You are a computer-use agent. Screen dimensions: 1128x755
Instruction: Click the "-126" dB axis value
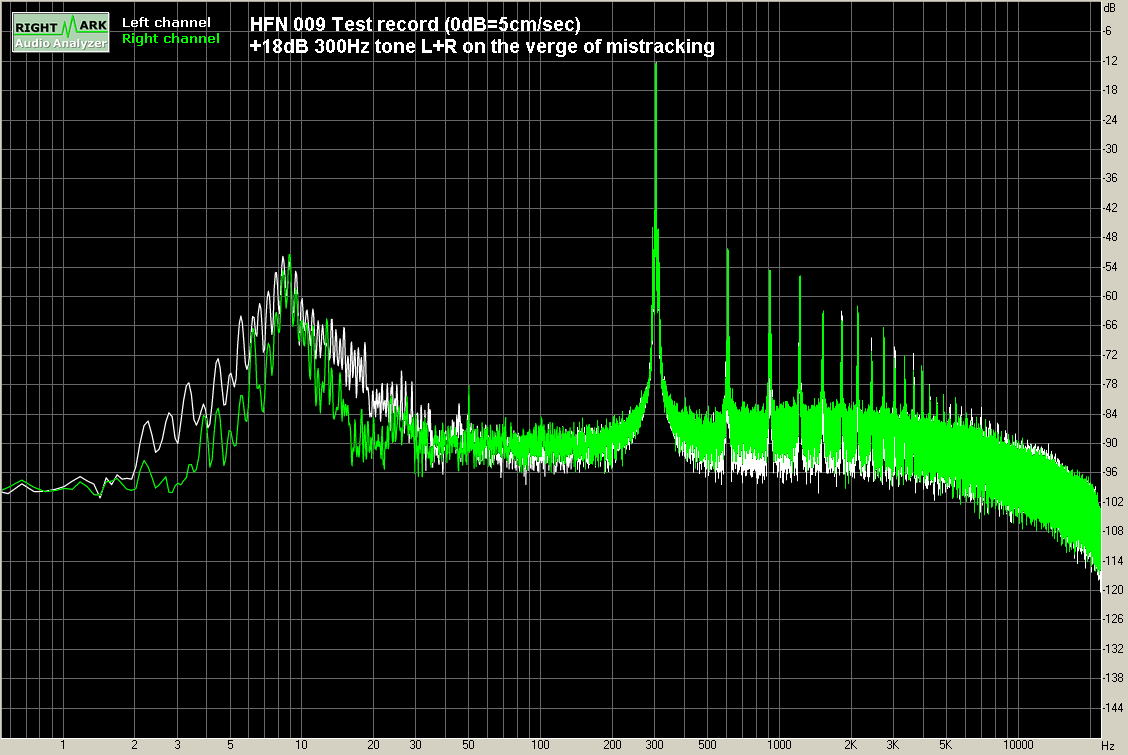click(x=1113, y=619)
